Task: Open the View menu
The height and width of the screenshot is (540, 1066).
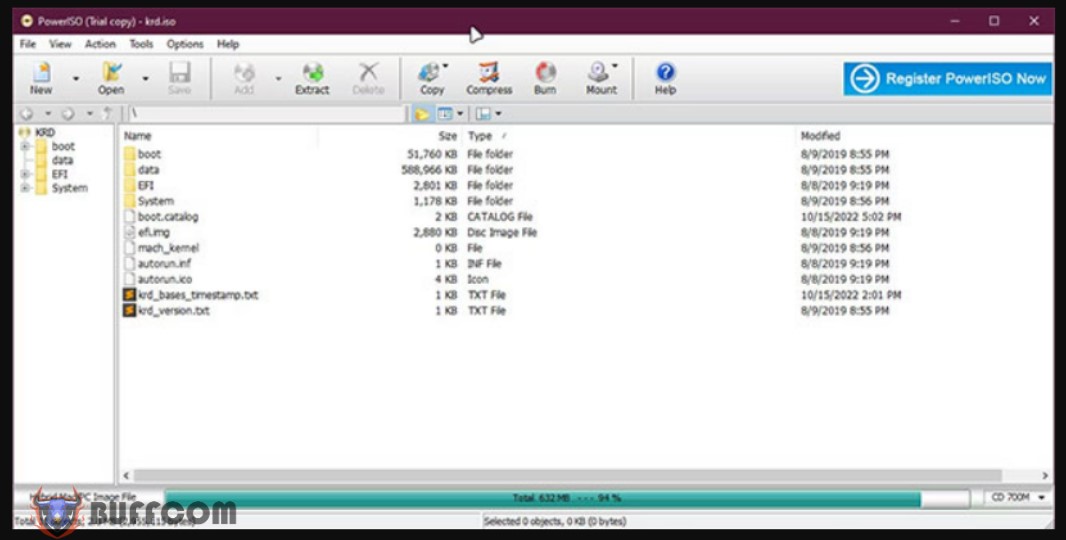Action: [x=60, y=44]
